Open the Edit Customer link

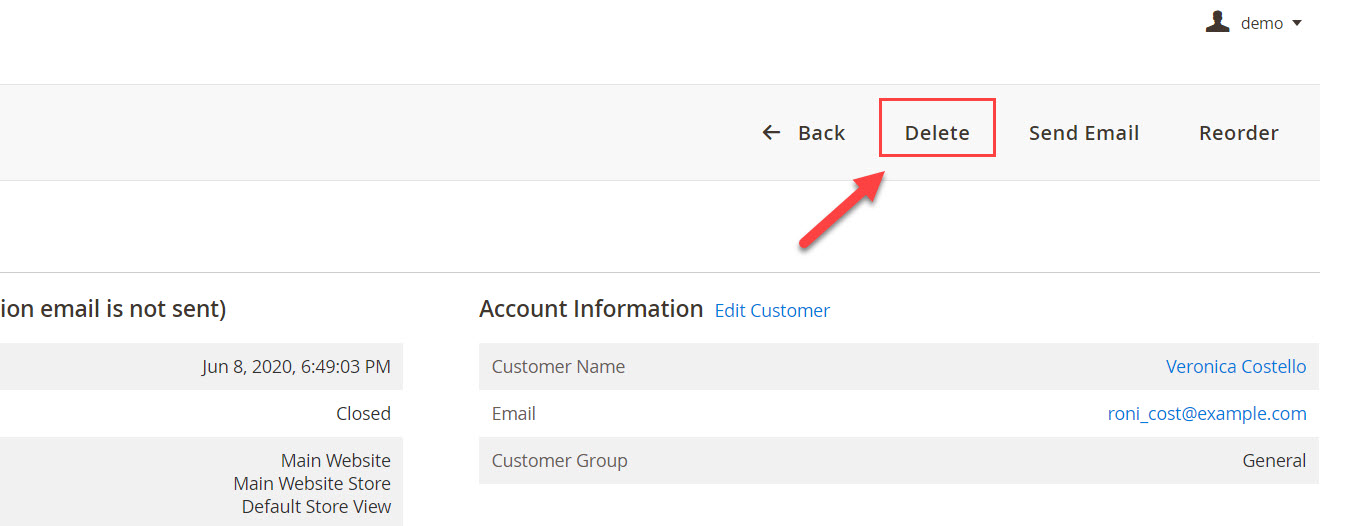pyautogui.click(x=772, y=310)
